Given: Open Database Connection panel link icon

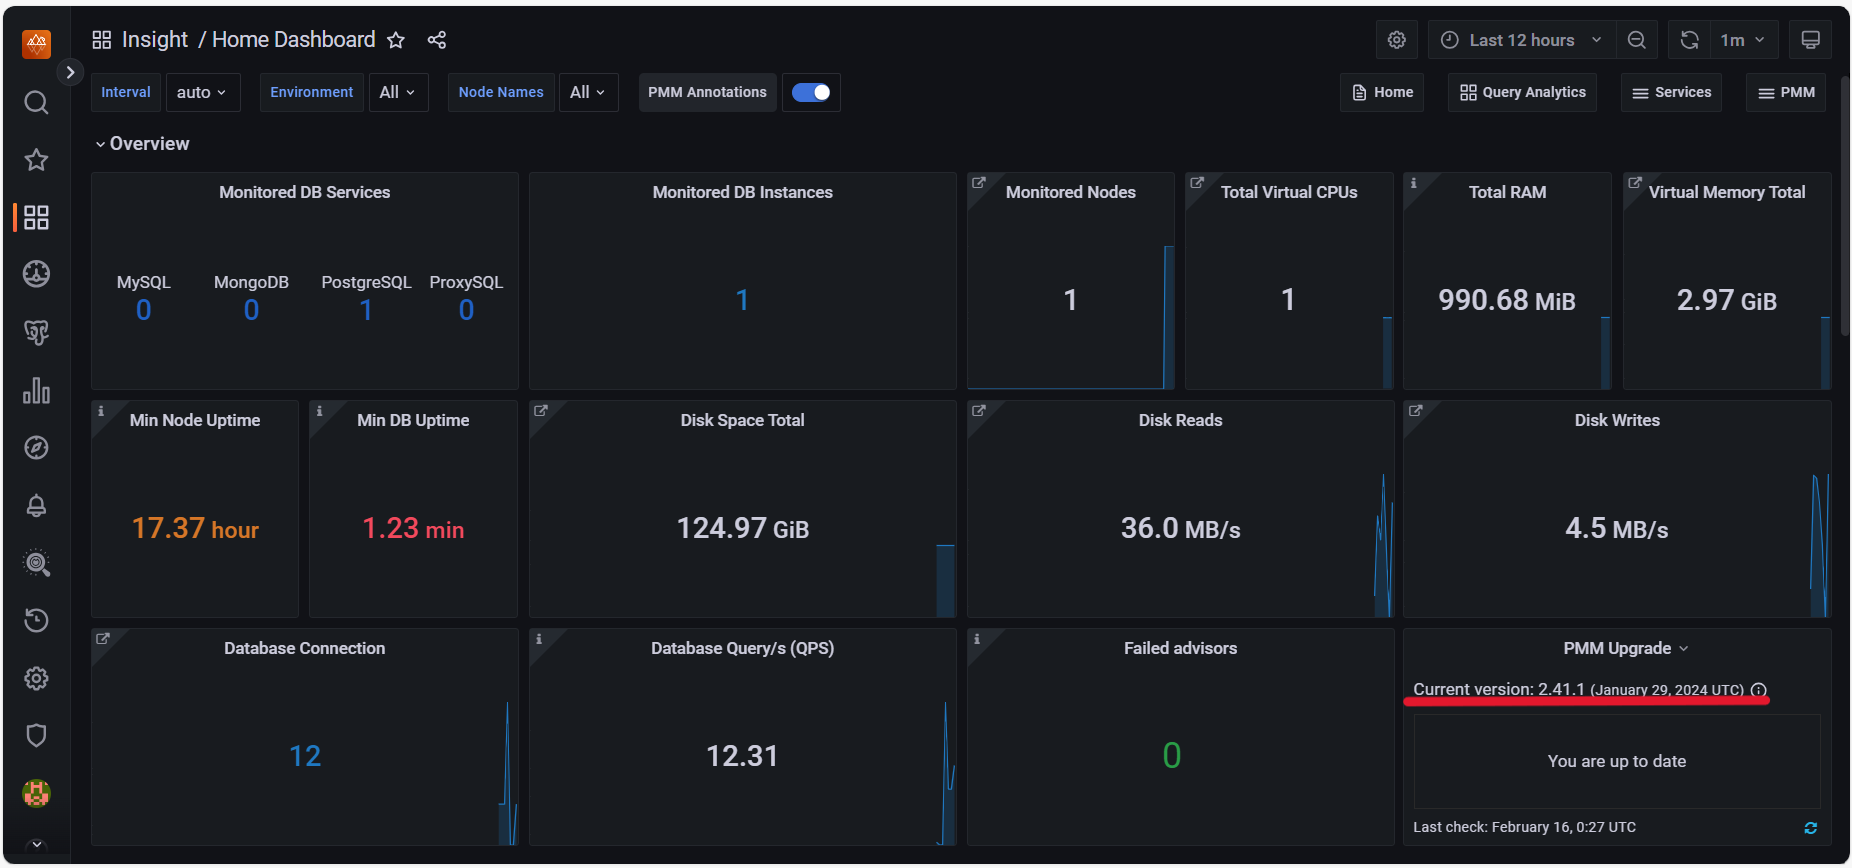Looking at the screenshot, I should [x=103, y=638].
